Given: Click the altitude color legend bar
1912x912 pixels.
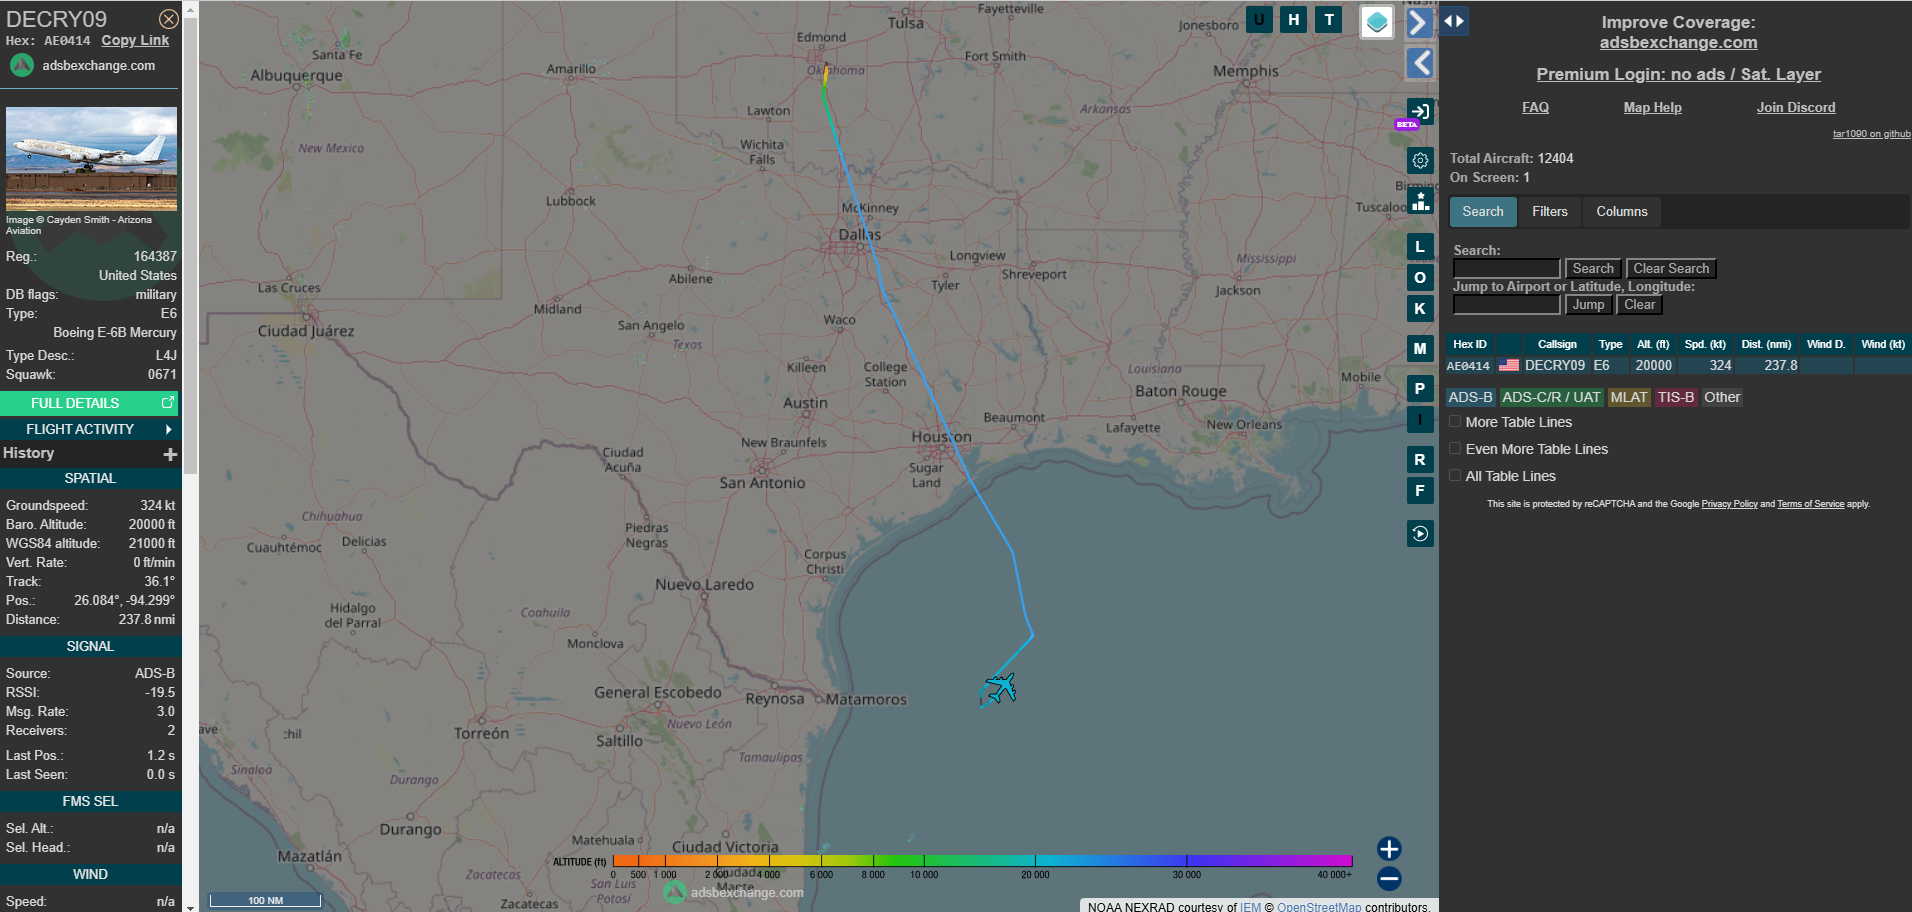Looking at the screenshot, I should (982, 860).
